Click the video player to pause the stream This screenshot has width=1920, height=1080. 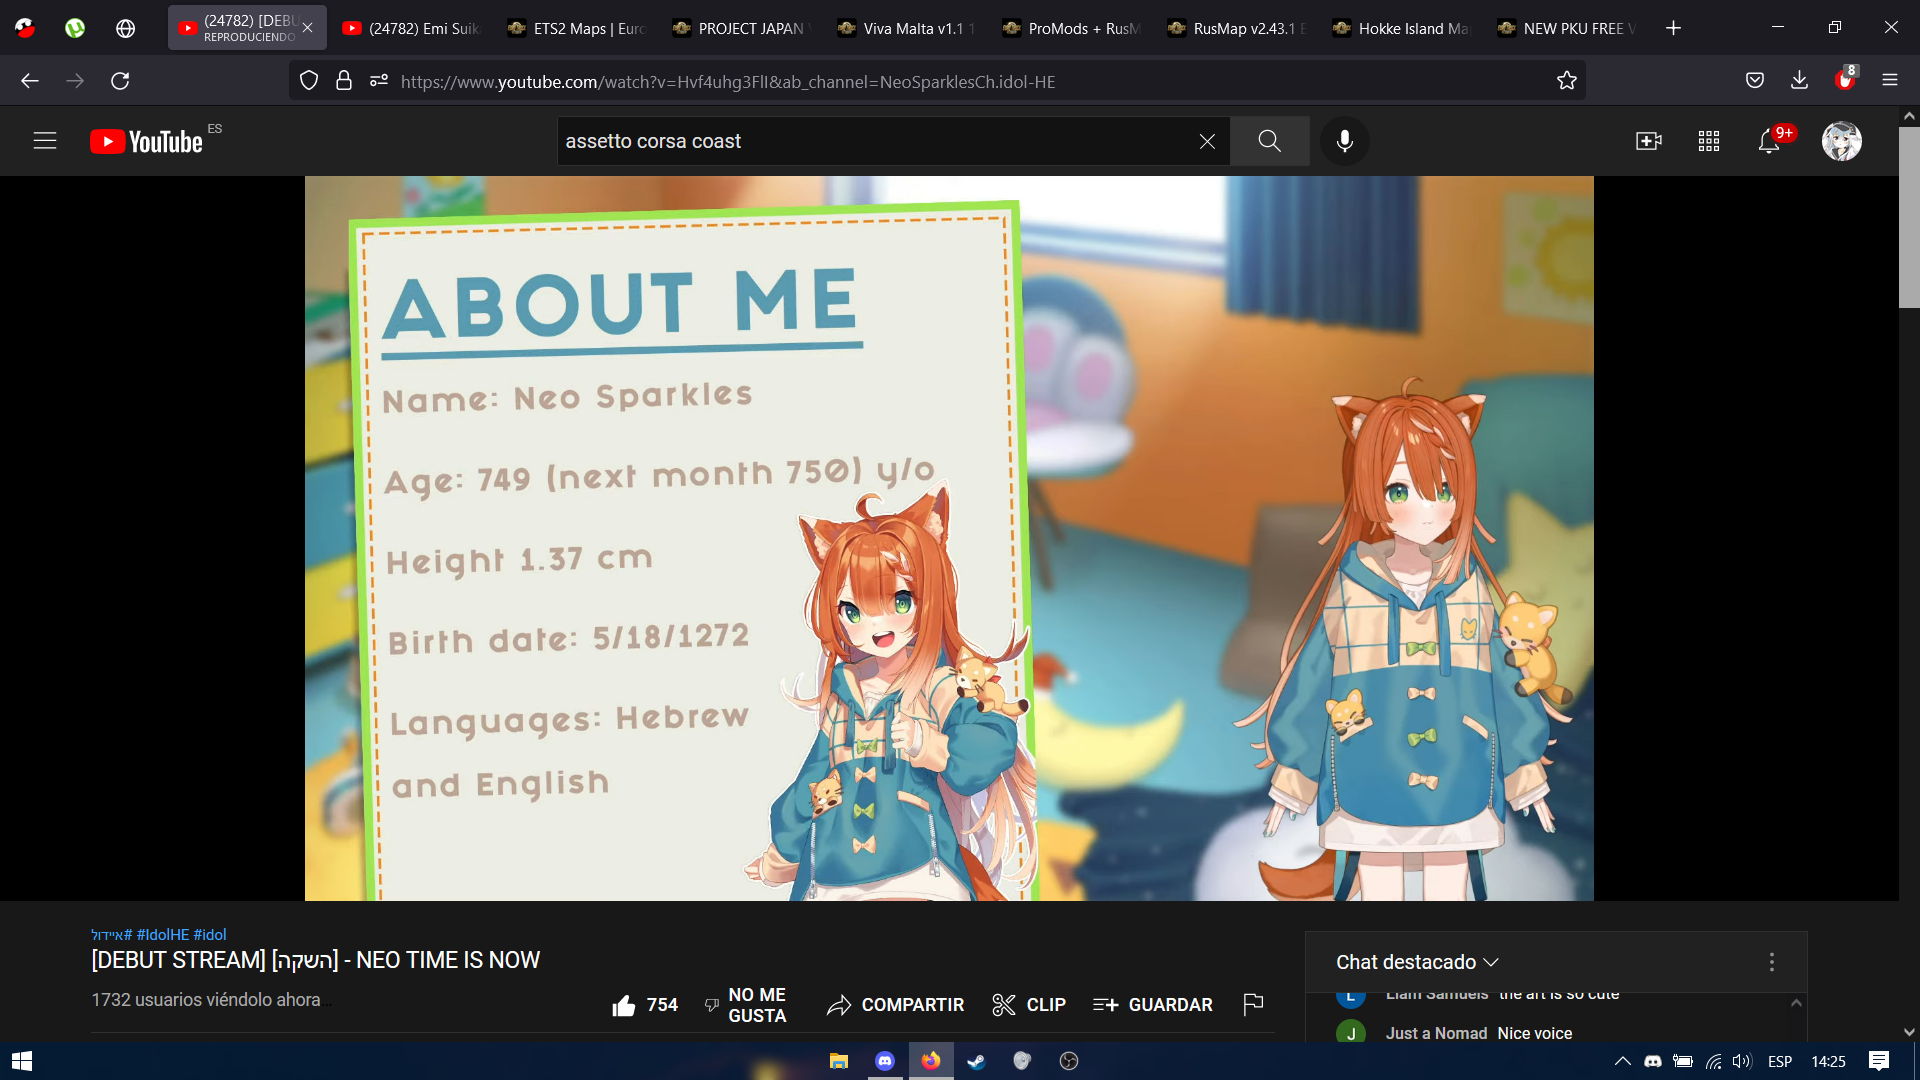[x=949, y=538]
